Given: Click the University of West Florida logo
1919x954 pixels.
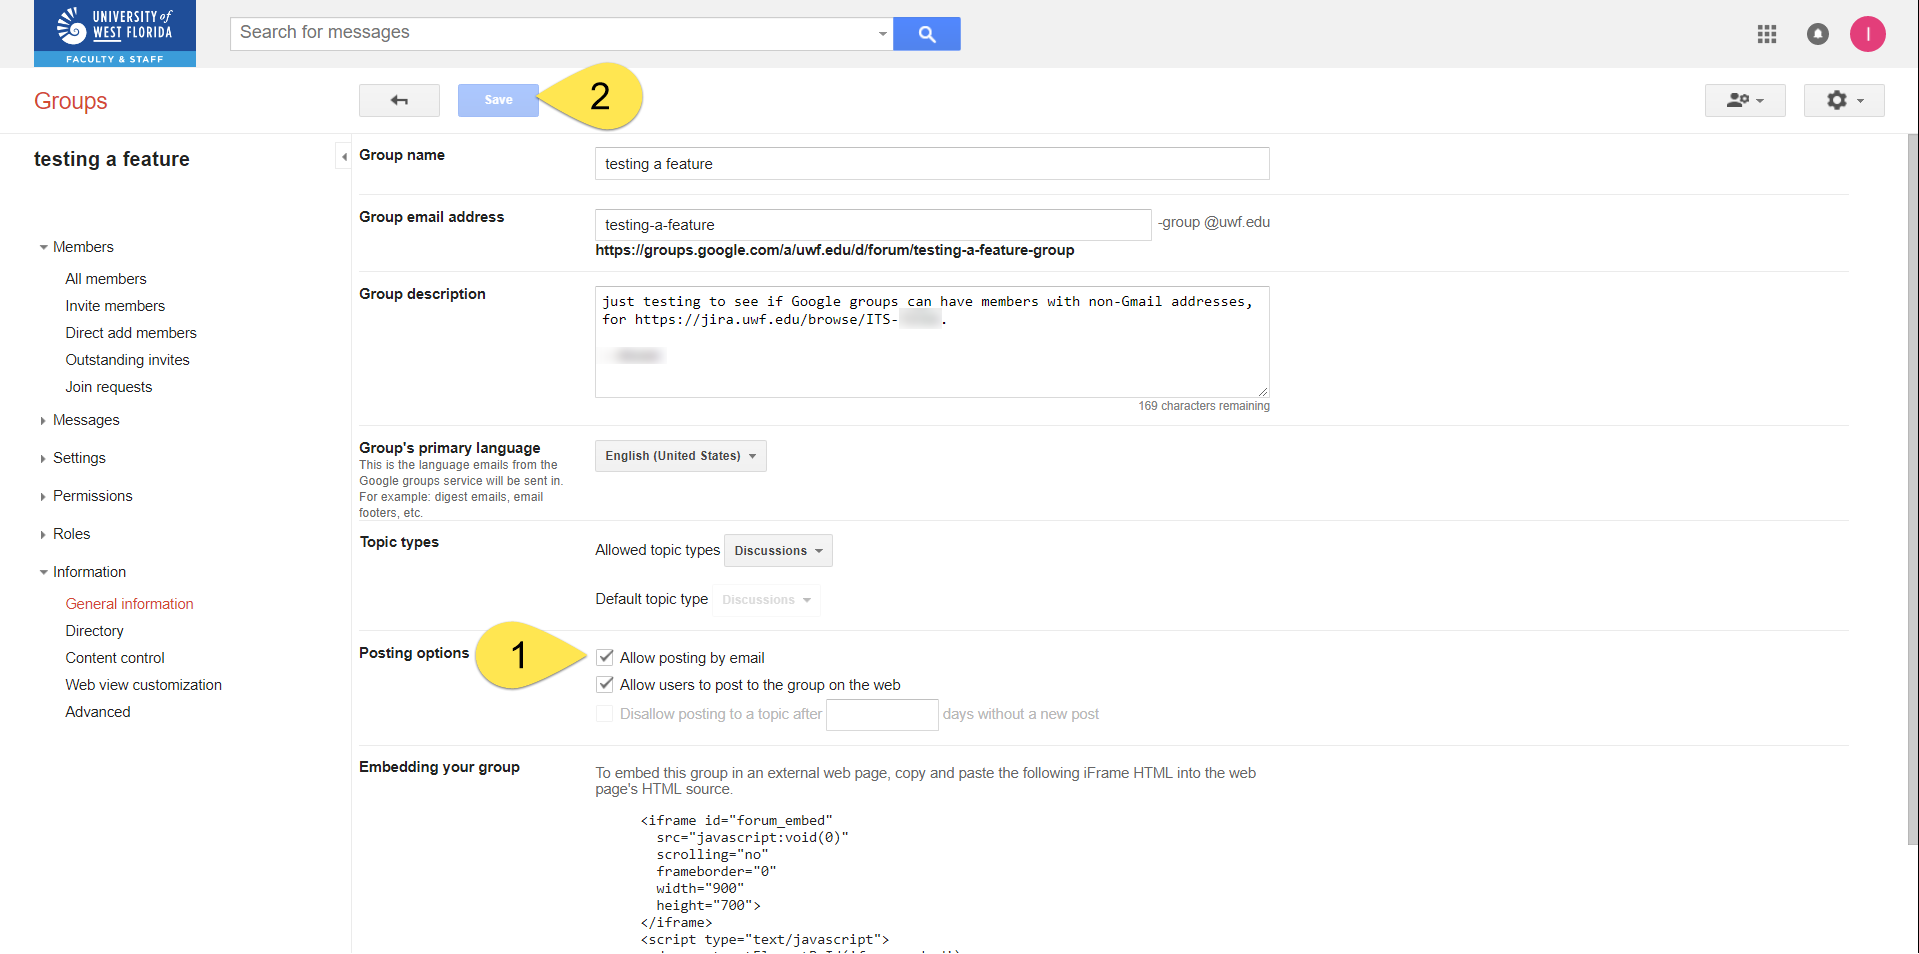Looking at the screenshot, I should point(115,34).
